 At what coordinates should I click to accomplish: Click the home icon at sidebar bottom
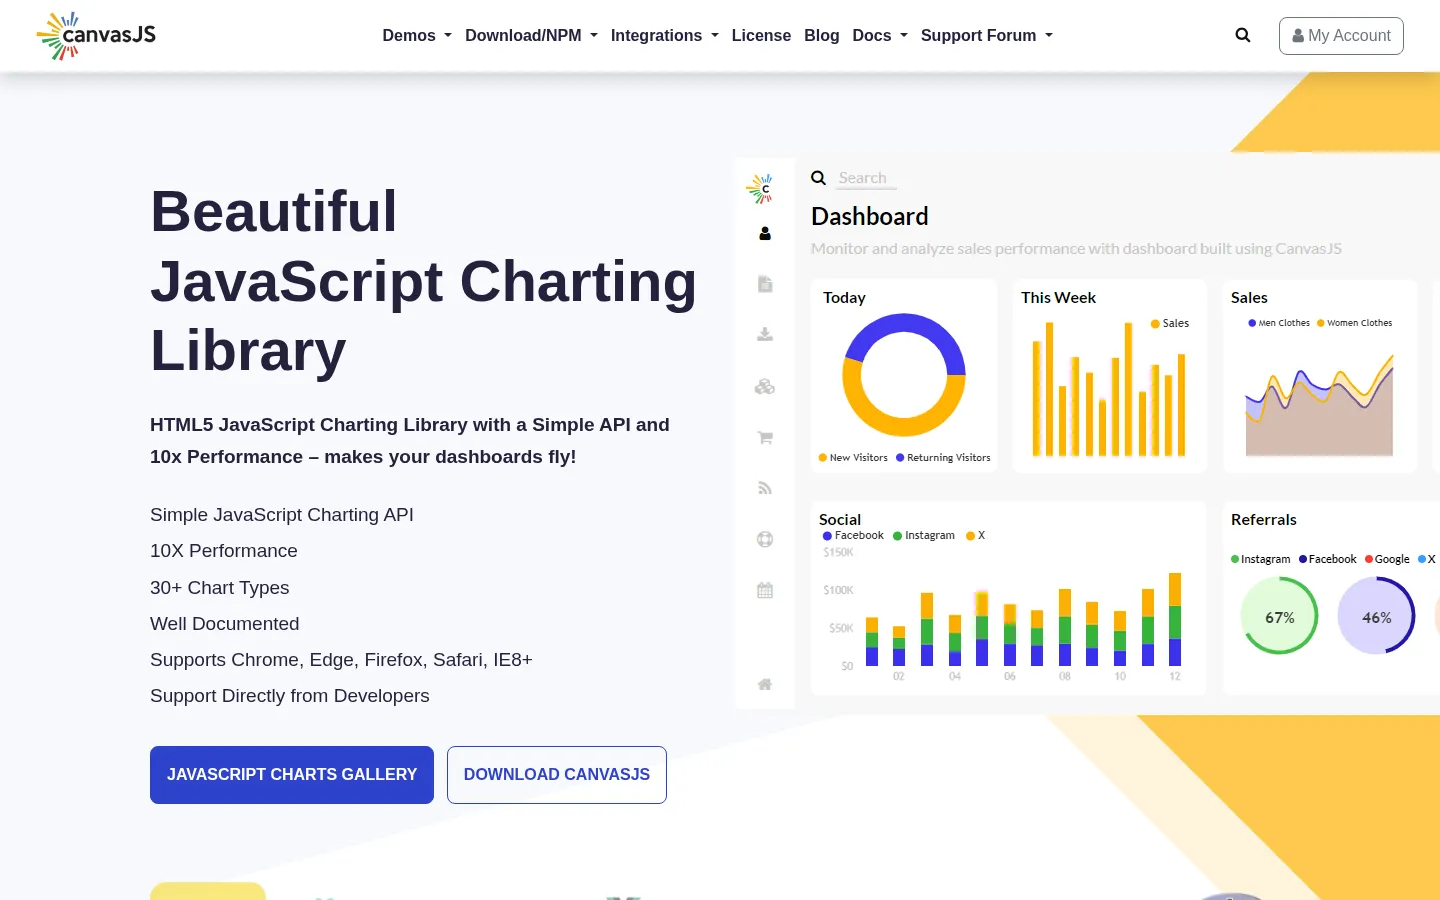(x=765, y=684)
